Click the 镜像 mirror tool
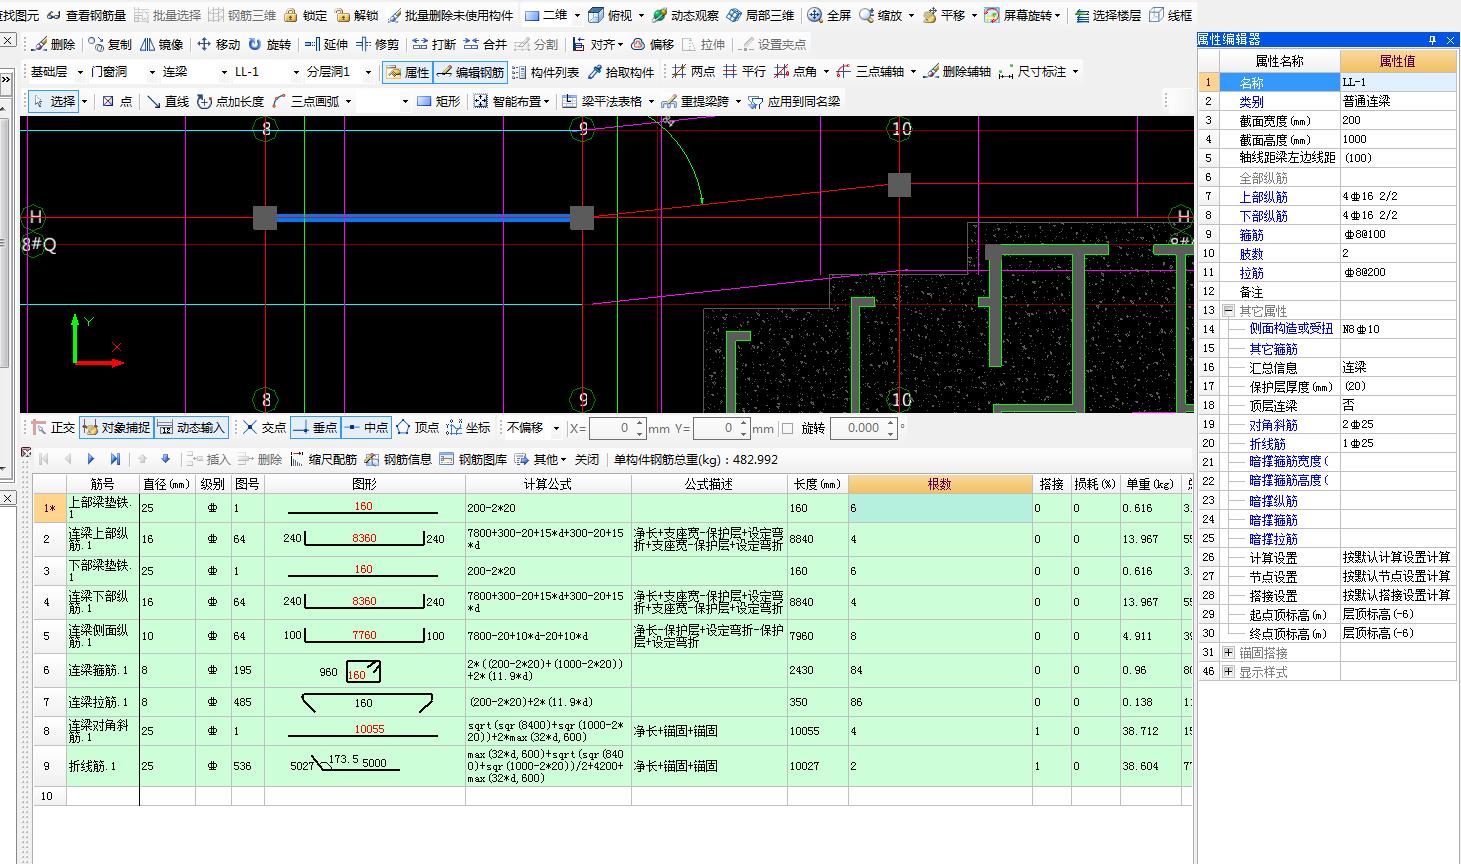 point(162,44)
